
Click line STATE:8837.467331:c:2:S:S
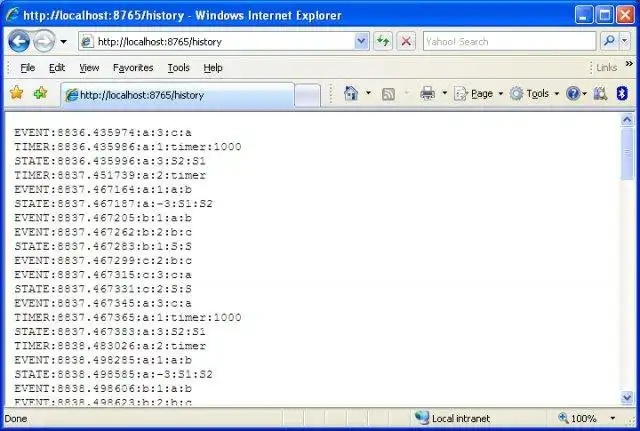pos(103,289)
